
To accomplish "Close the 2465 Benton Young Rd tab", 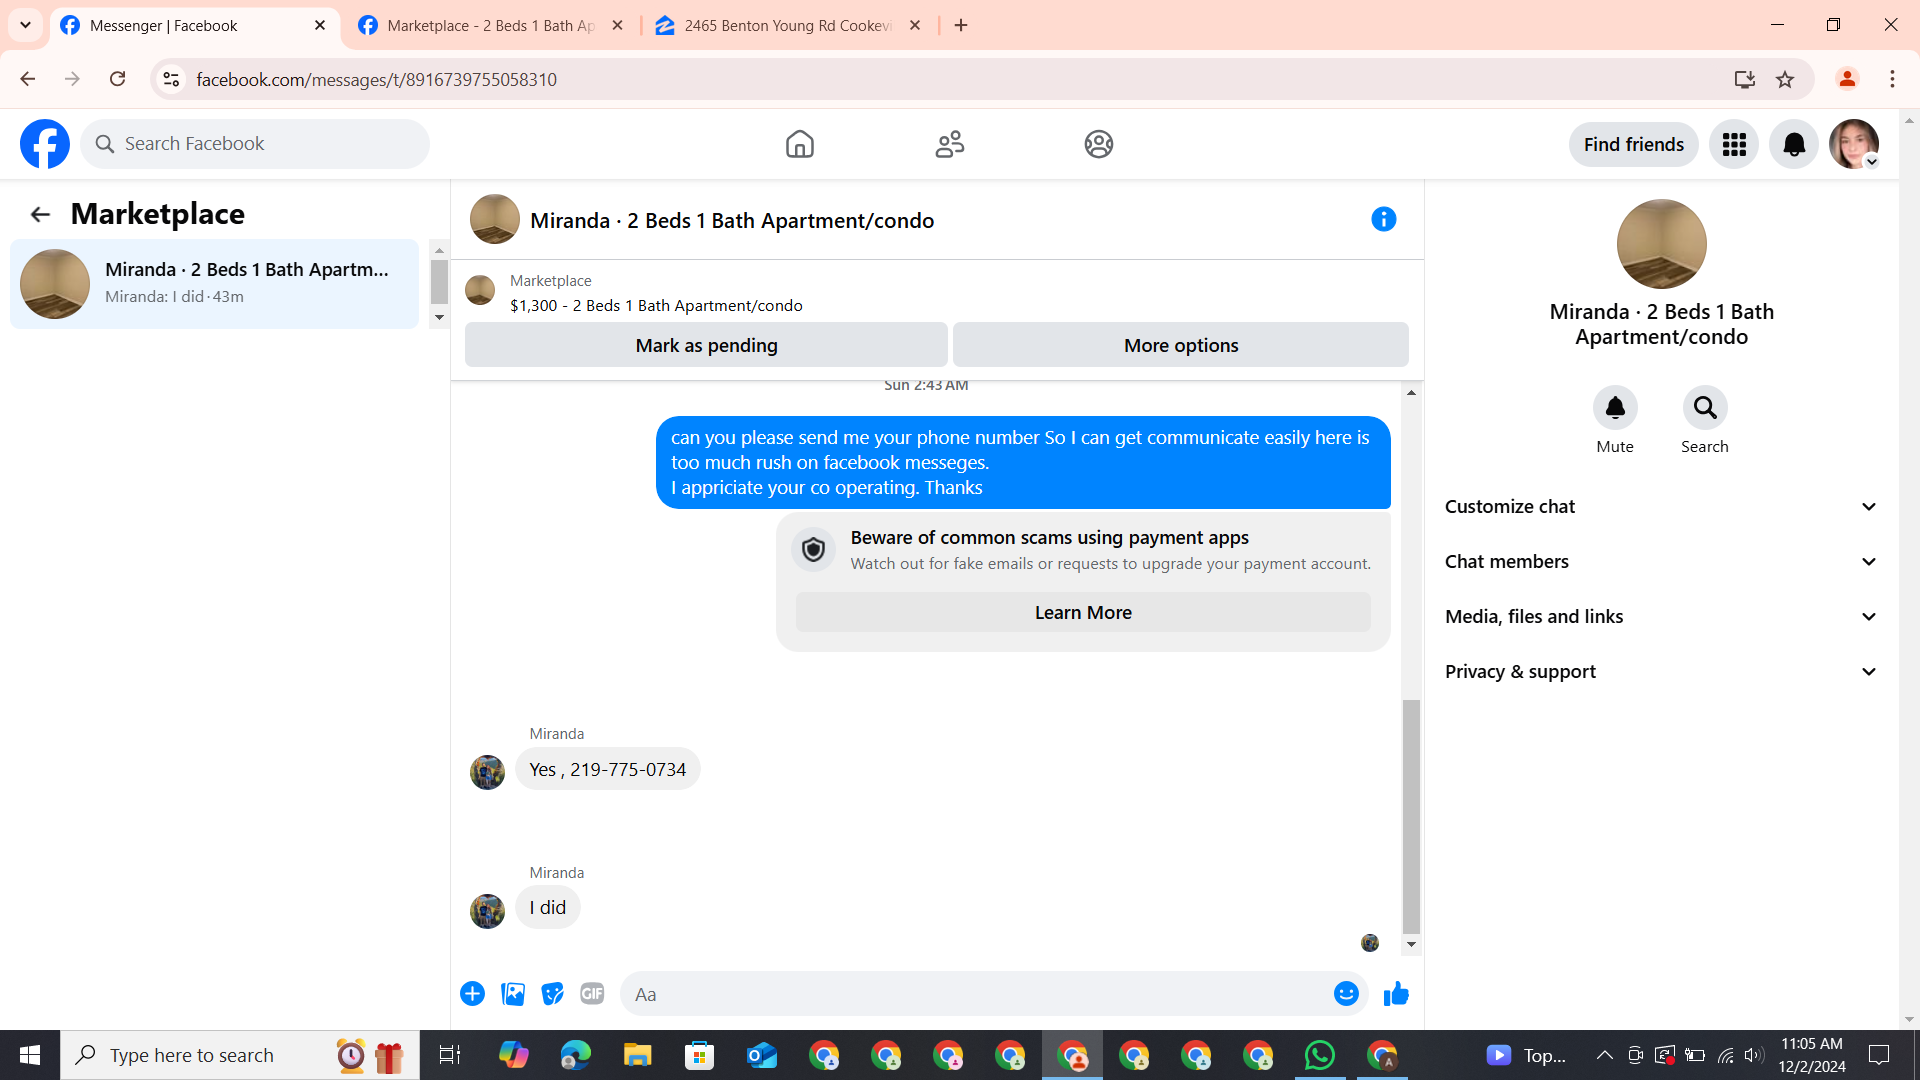I will [915, 25].
